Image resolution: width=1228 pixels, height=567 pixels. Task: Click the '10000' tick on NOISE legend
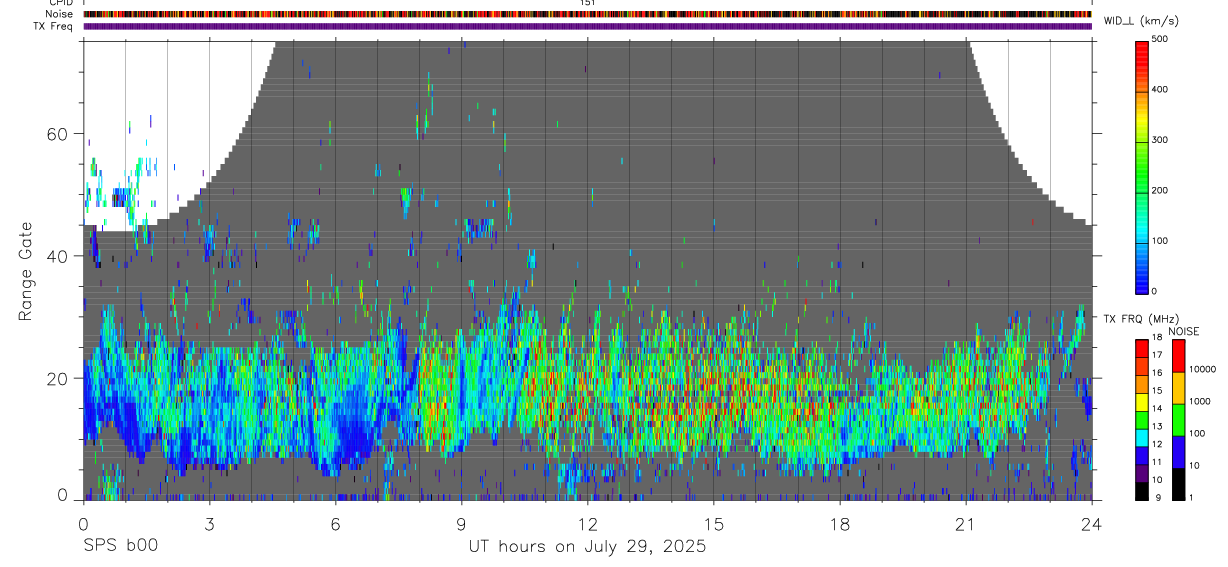[1202, 369]
